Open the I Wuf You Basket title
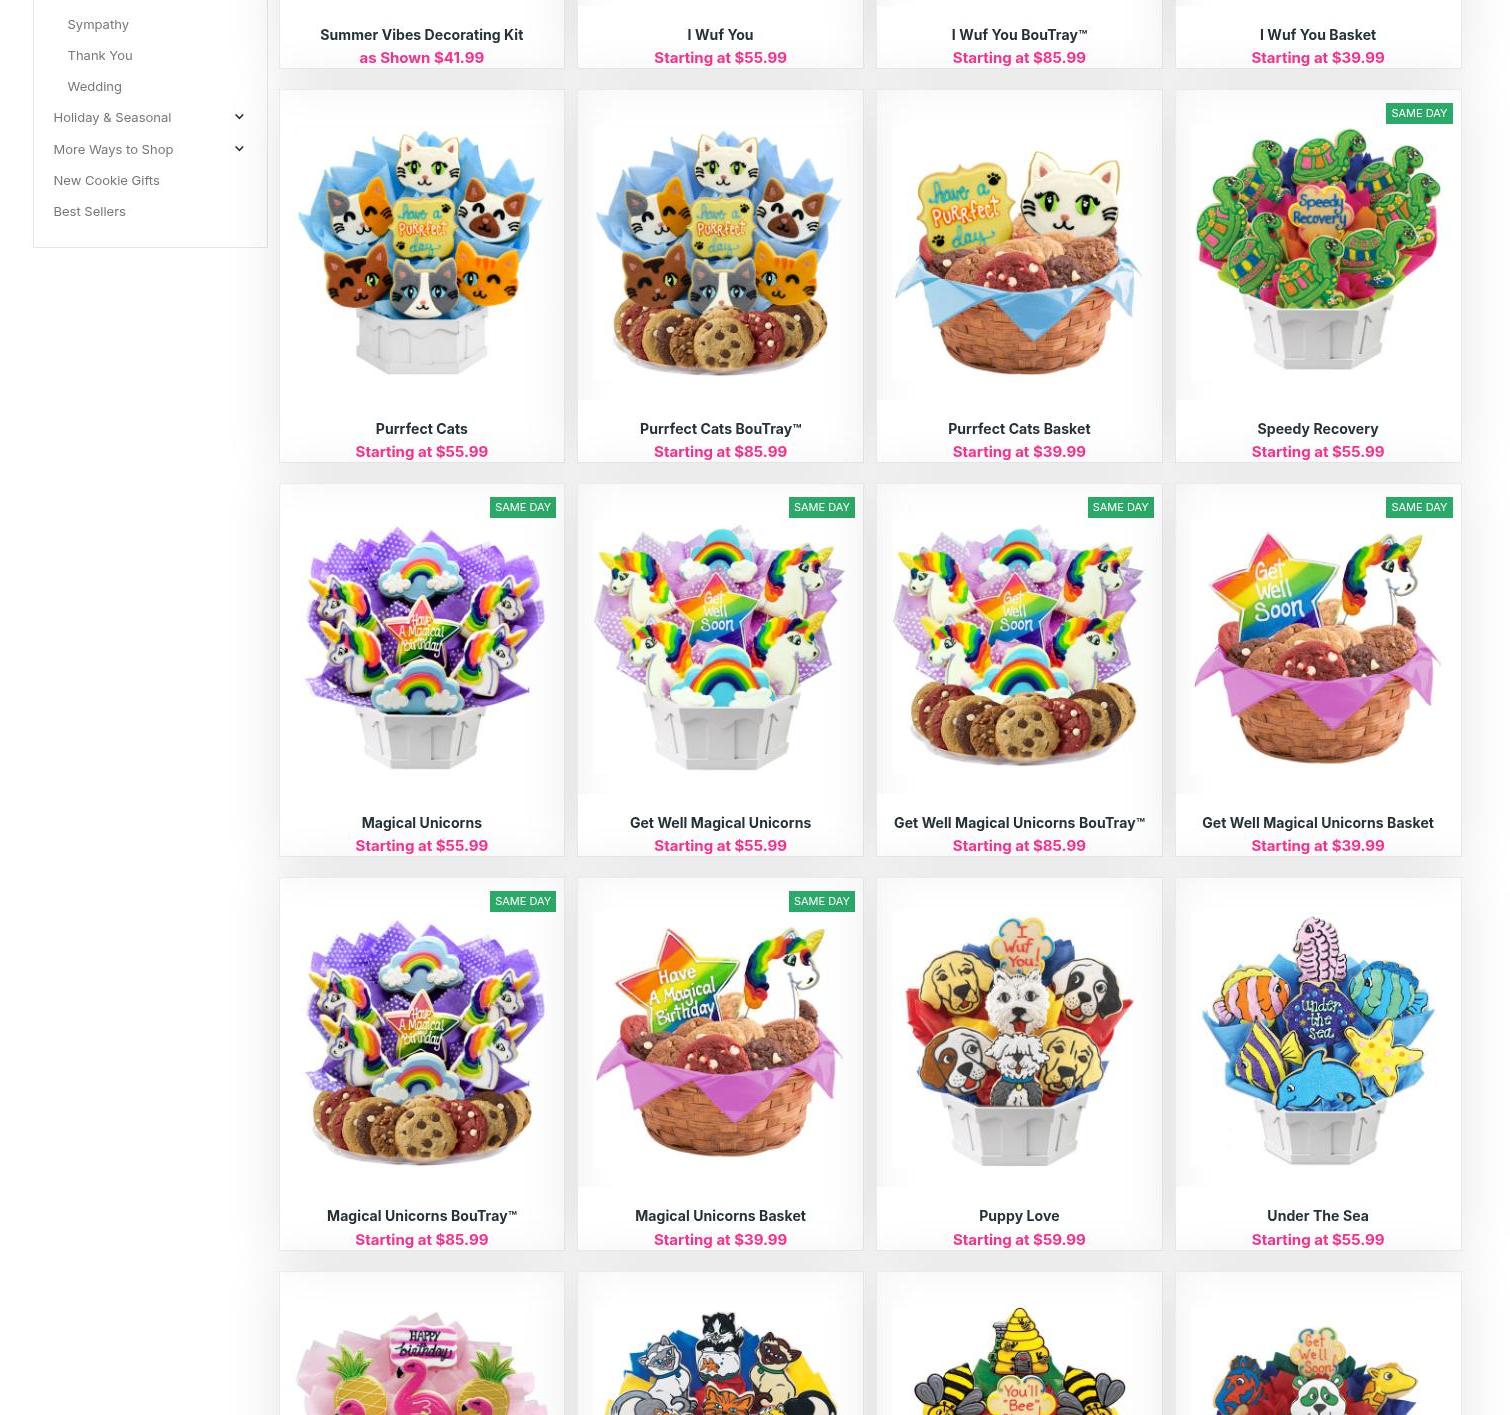Image resolution: width=1510 pixels, height=1415 pixels. pos(1318,34)
